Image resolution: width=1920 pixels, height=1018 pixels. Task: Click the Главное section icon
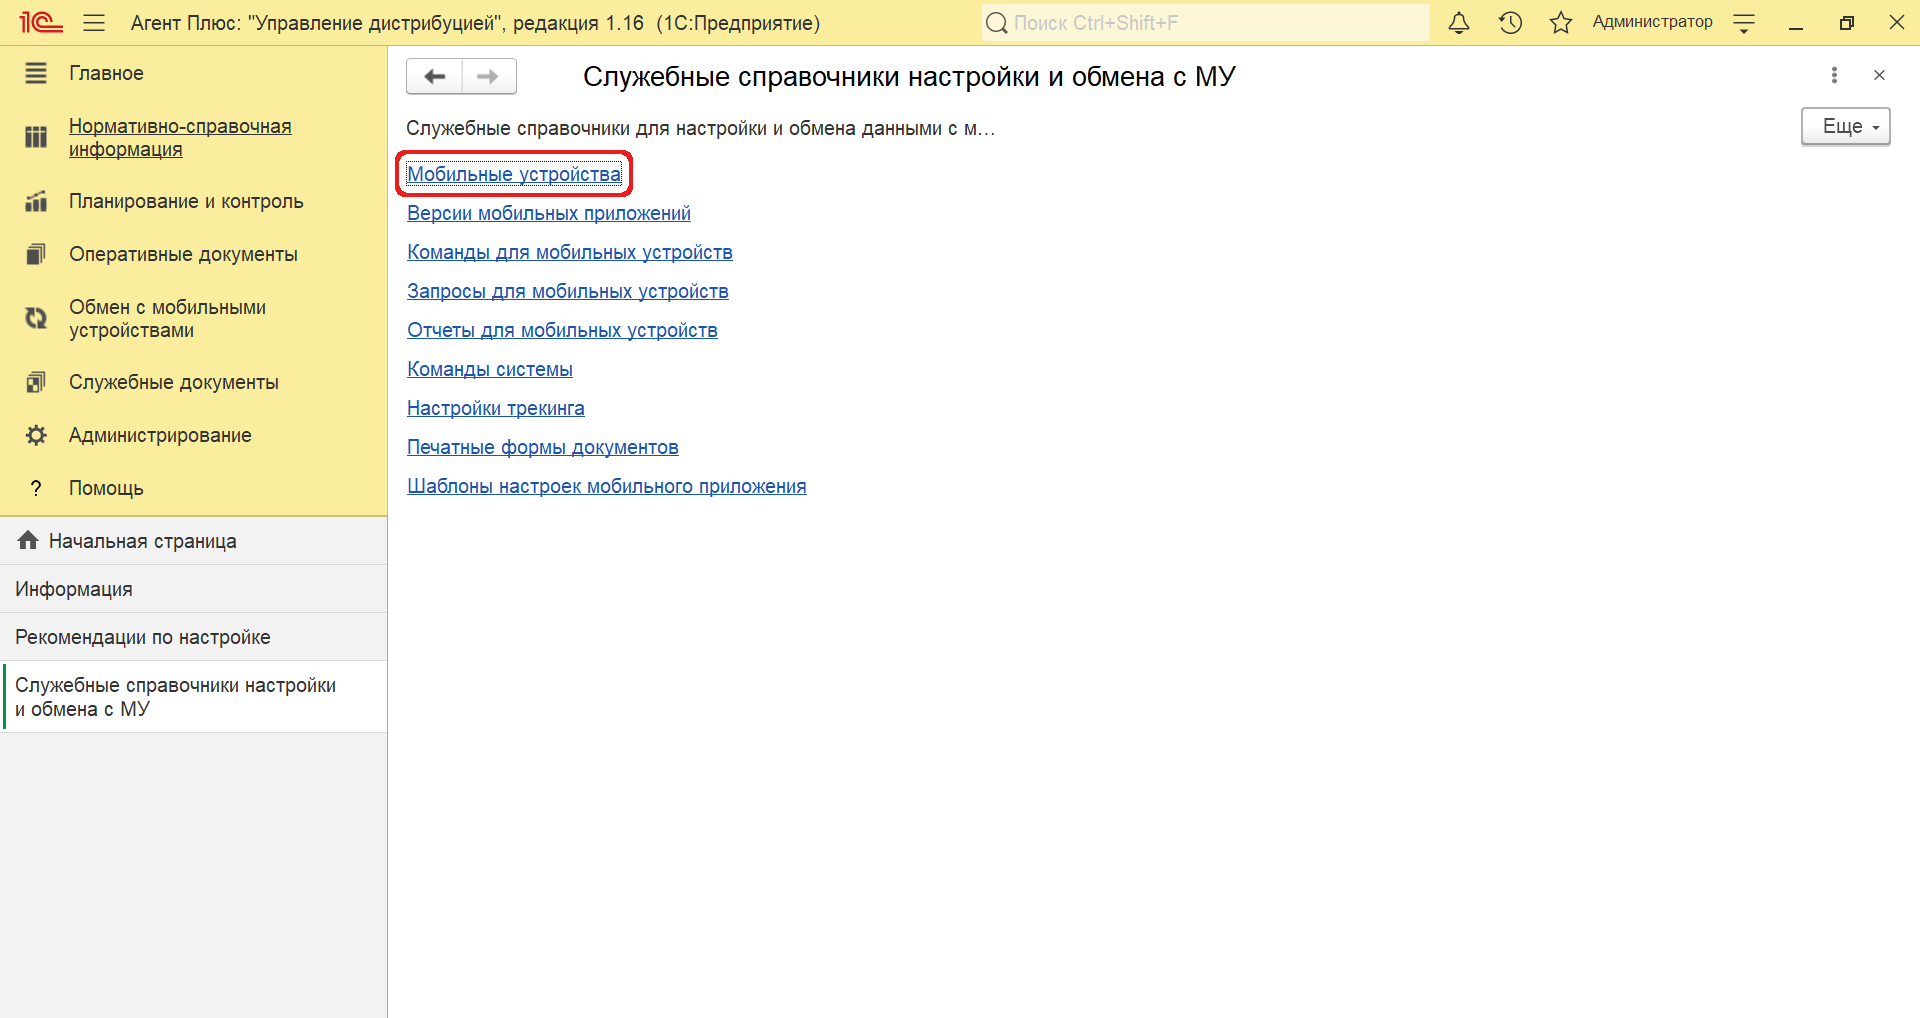pos(36,73)
